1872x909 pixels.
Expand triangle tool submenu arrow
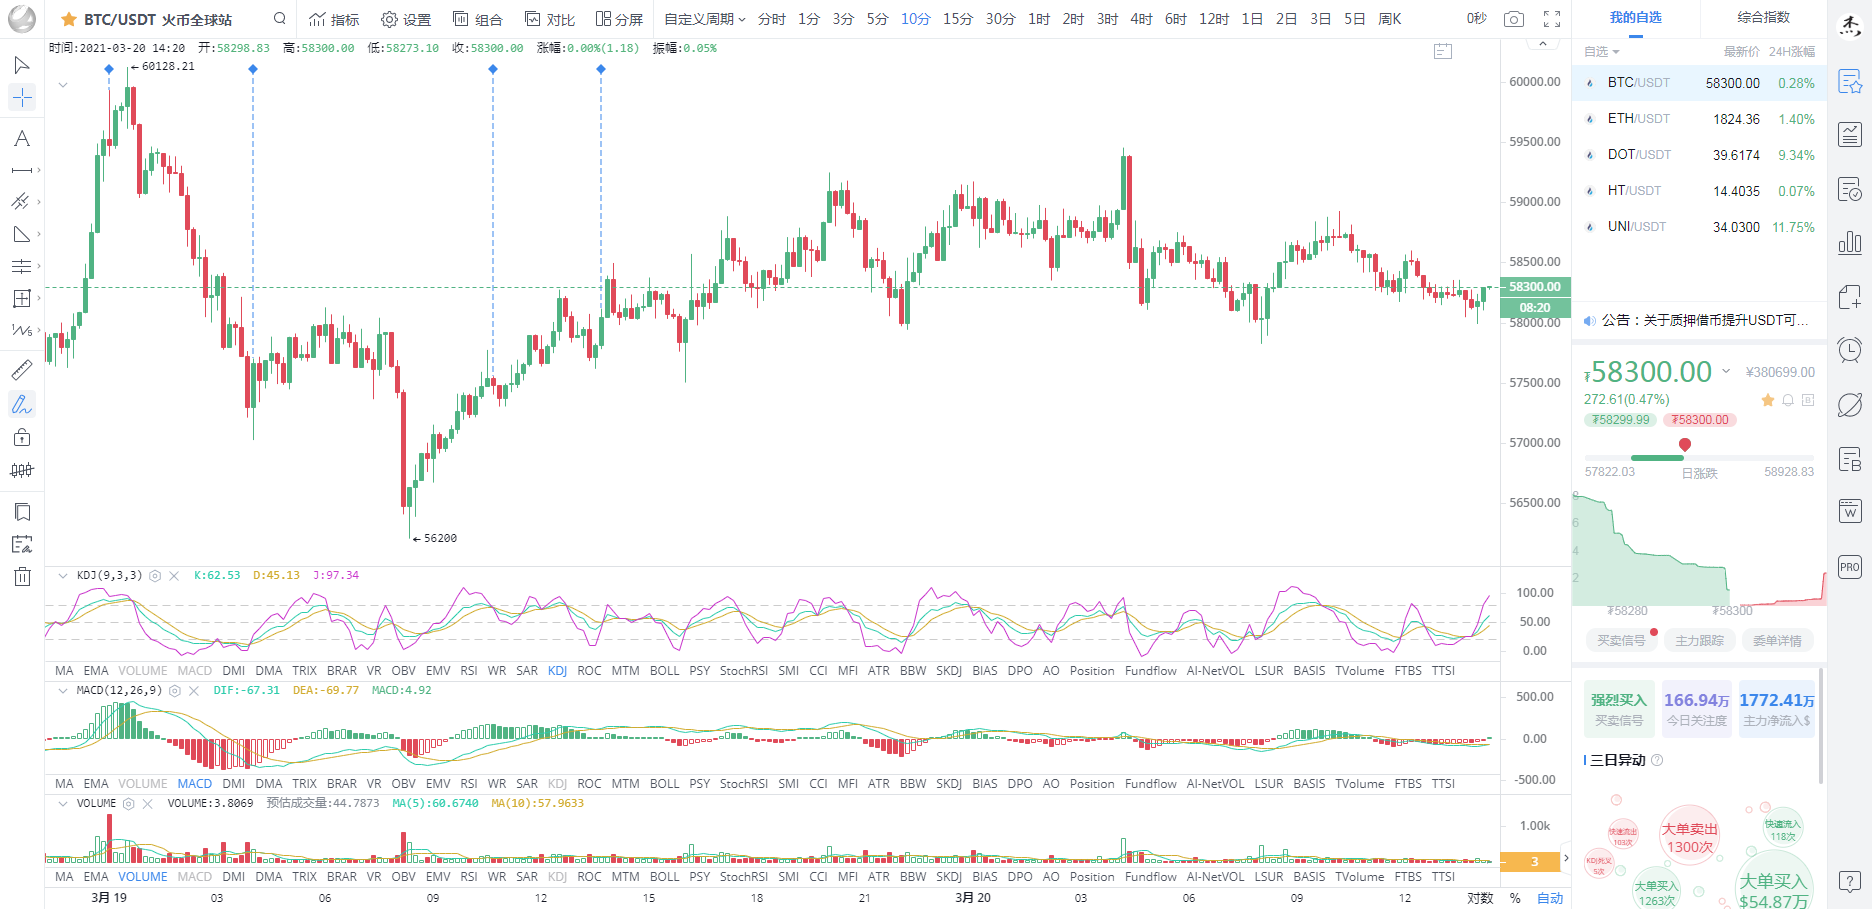pyautogui.click(x=39, y=234)
